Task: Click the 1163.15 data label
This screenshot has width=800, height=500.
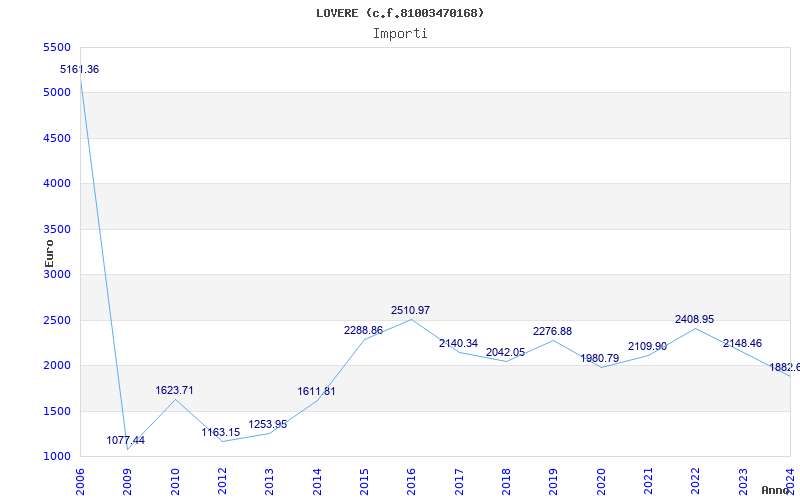Action: click(220, 433)
